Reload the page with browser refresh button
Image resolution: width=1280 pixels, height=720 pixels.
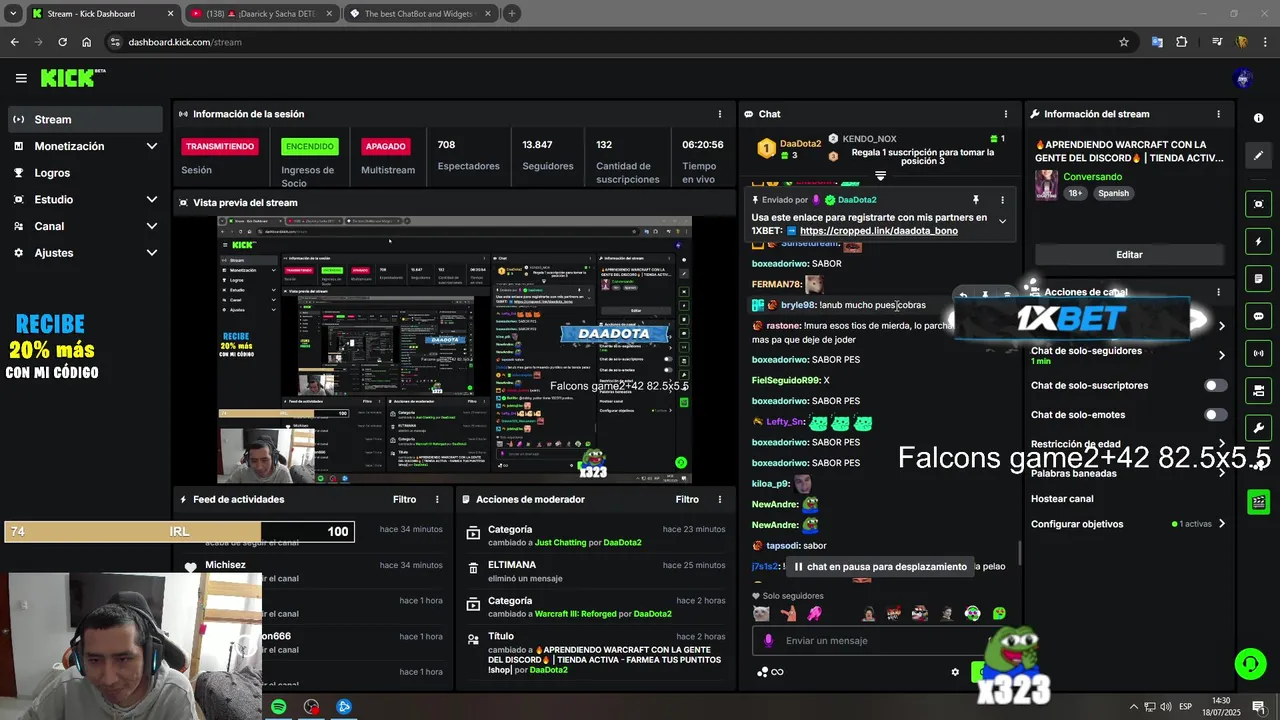click(62, 42)
